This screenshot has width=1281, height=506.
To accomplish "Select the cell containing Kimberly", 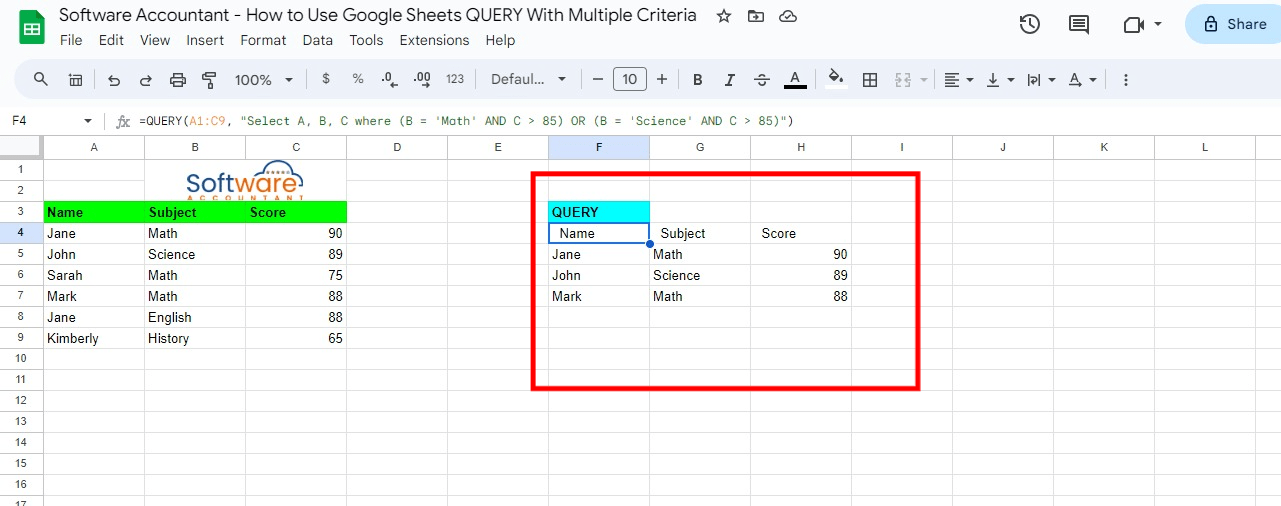I will 94,338.
